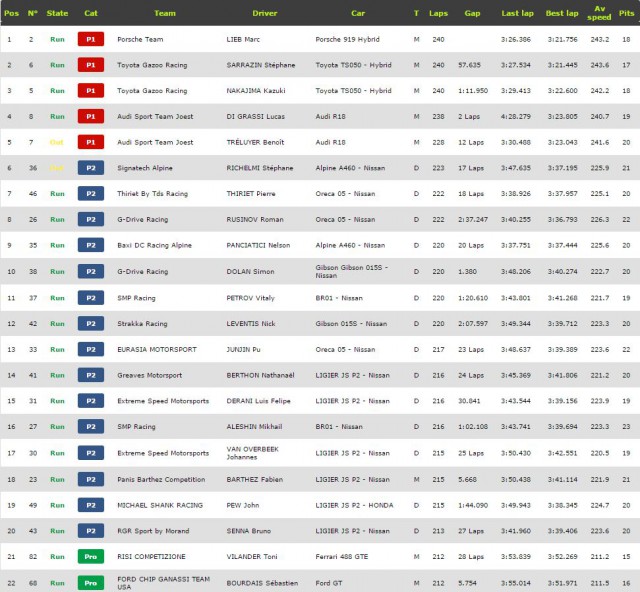Screen dimensions: 640x592
Task: Click driver name SENNA Bruno
Action: (249, 531)
